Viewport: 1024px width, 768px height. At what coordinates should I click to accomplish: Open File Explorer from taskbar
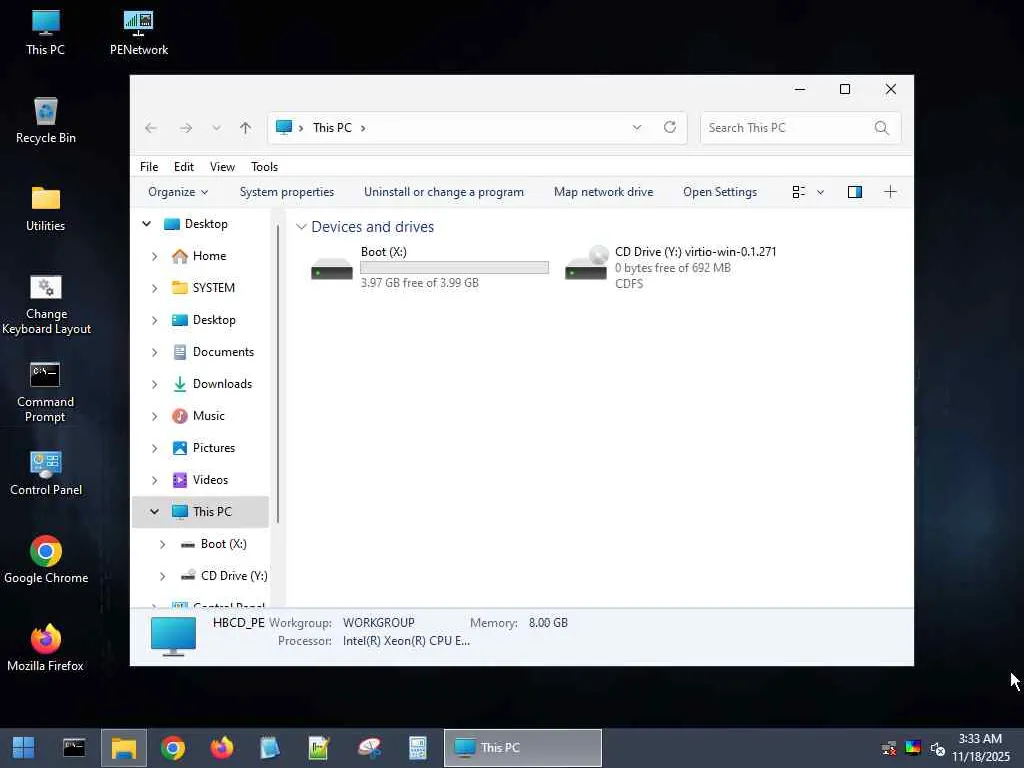click(123, 748)
